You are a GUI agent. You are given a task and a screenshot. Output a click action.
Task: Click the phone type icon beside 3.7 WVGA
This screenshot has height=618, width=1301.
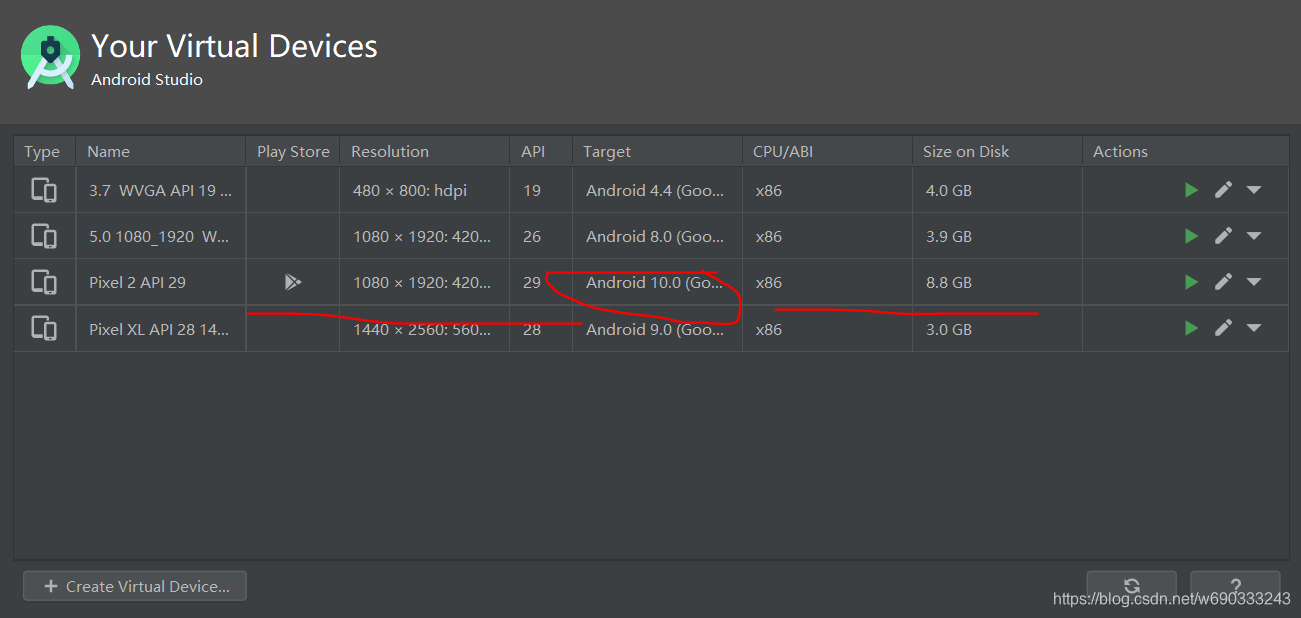point(44,189)
